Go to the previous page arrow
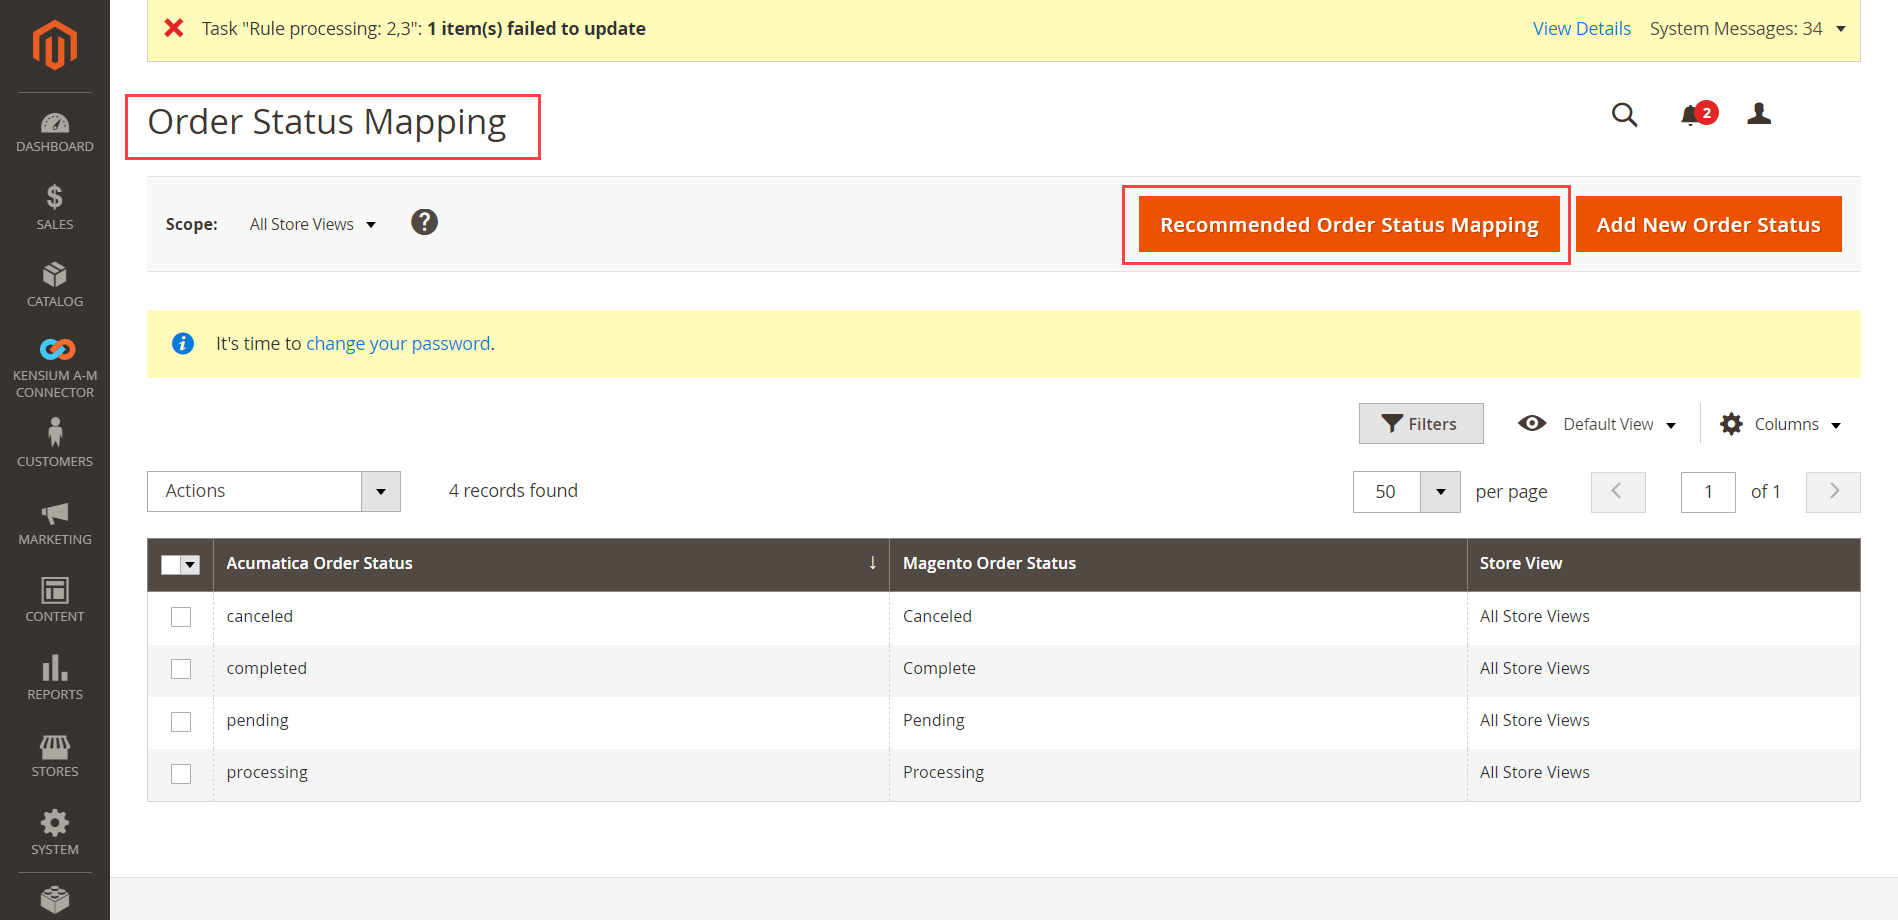The image size is (1898, 920). [1618, 492]
